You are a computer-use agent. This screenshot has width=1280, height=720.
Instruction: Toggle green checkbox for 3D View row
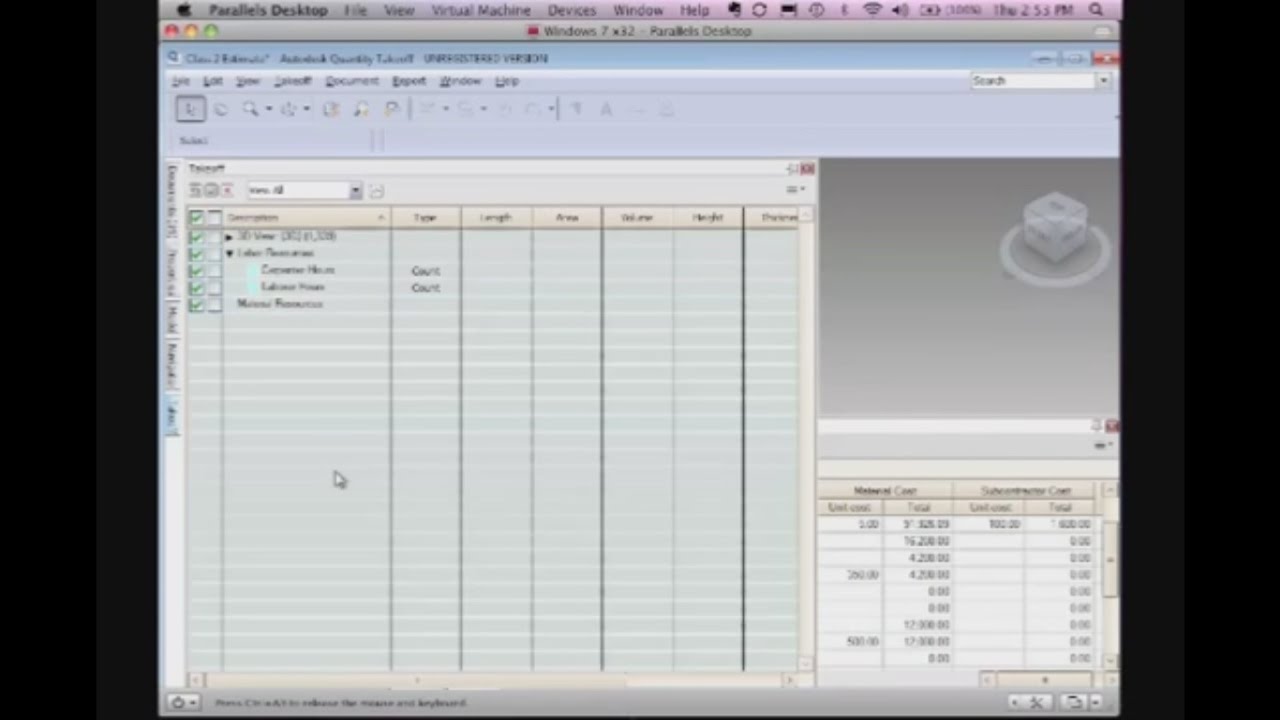coord(197,236)
